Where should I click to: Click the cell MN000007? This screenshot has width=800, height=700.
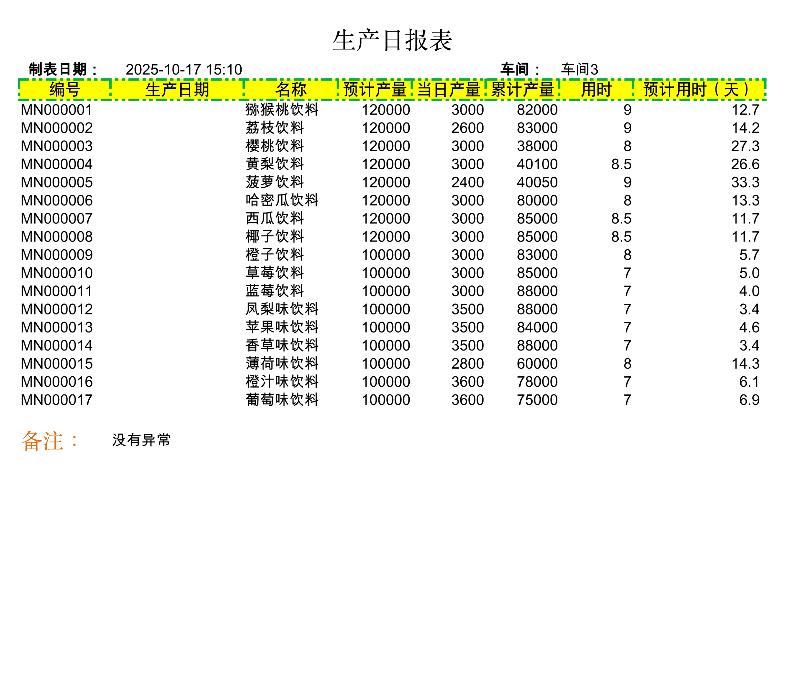coord(57,218)
